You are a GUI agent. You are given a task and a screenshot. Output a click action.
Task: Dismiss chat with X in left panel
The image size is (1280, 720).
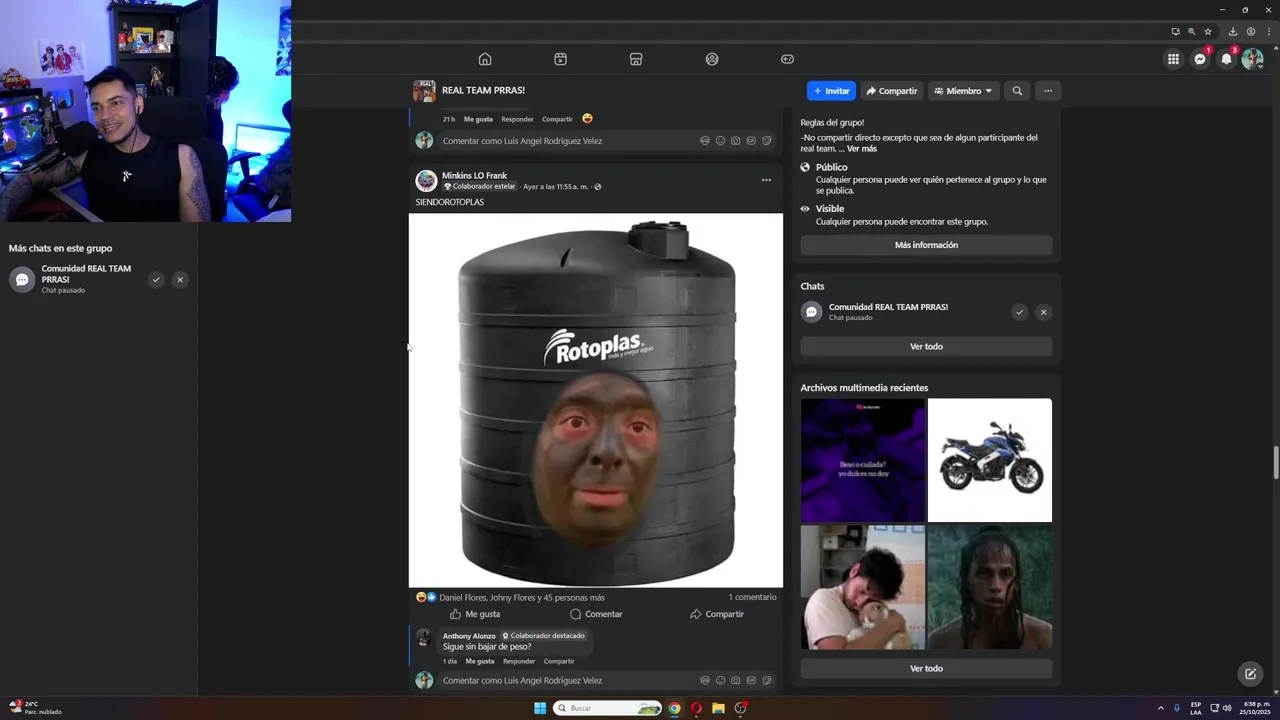point(180,280)
